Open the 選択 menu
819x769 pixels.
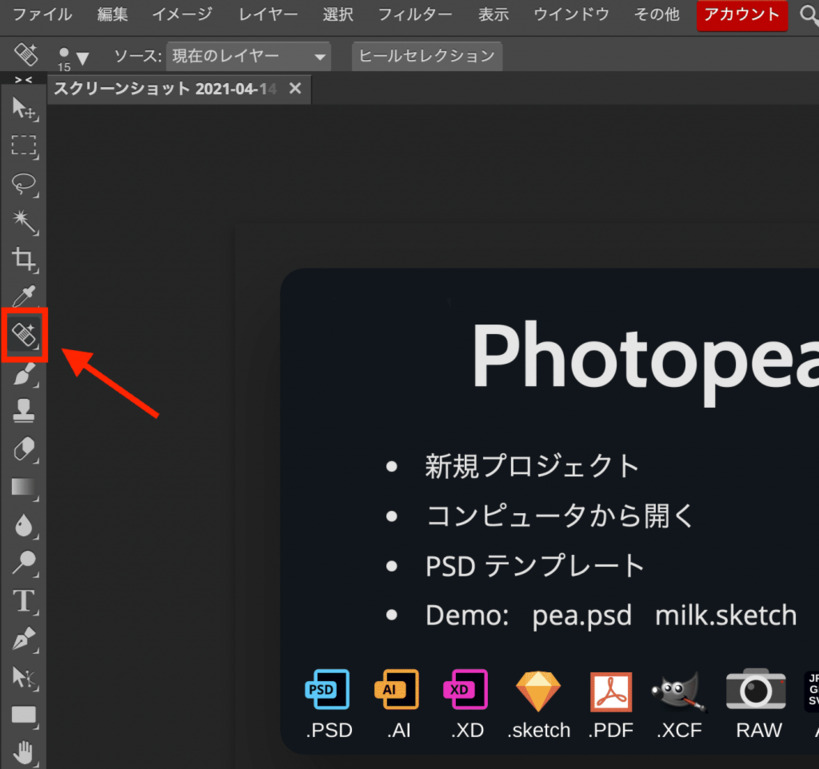tap(338, 15)
